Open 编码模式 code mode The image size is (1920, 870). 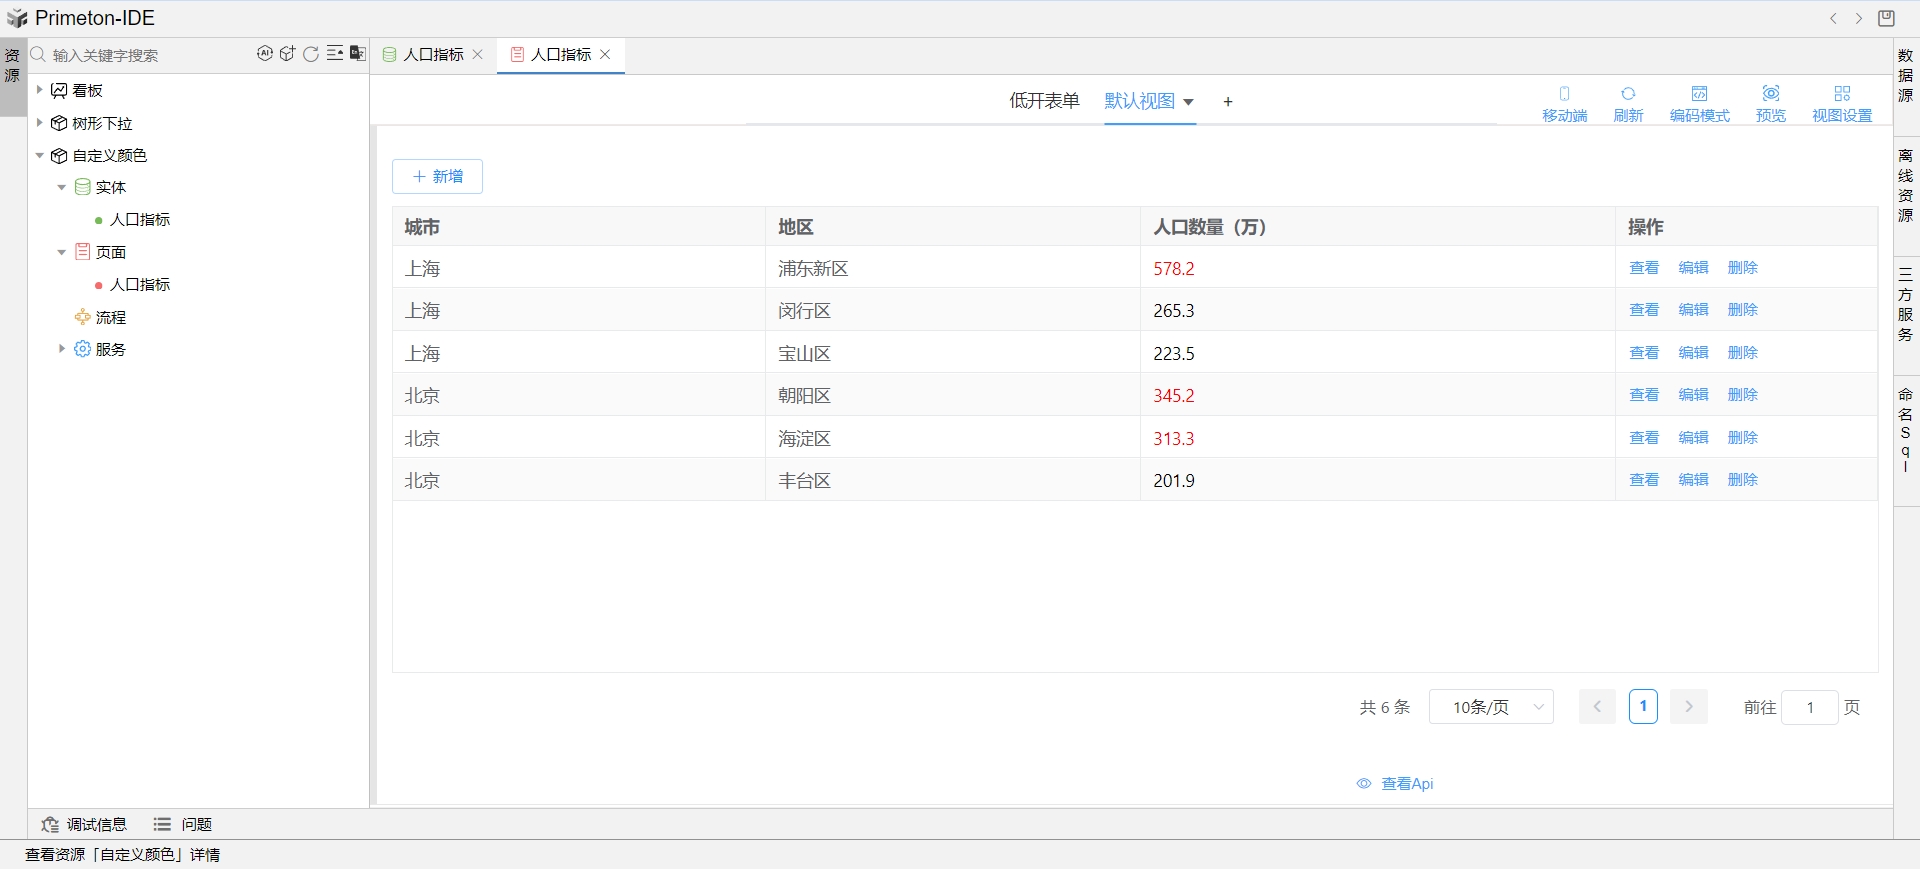(x=1699, y=103)
